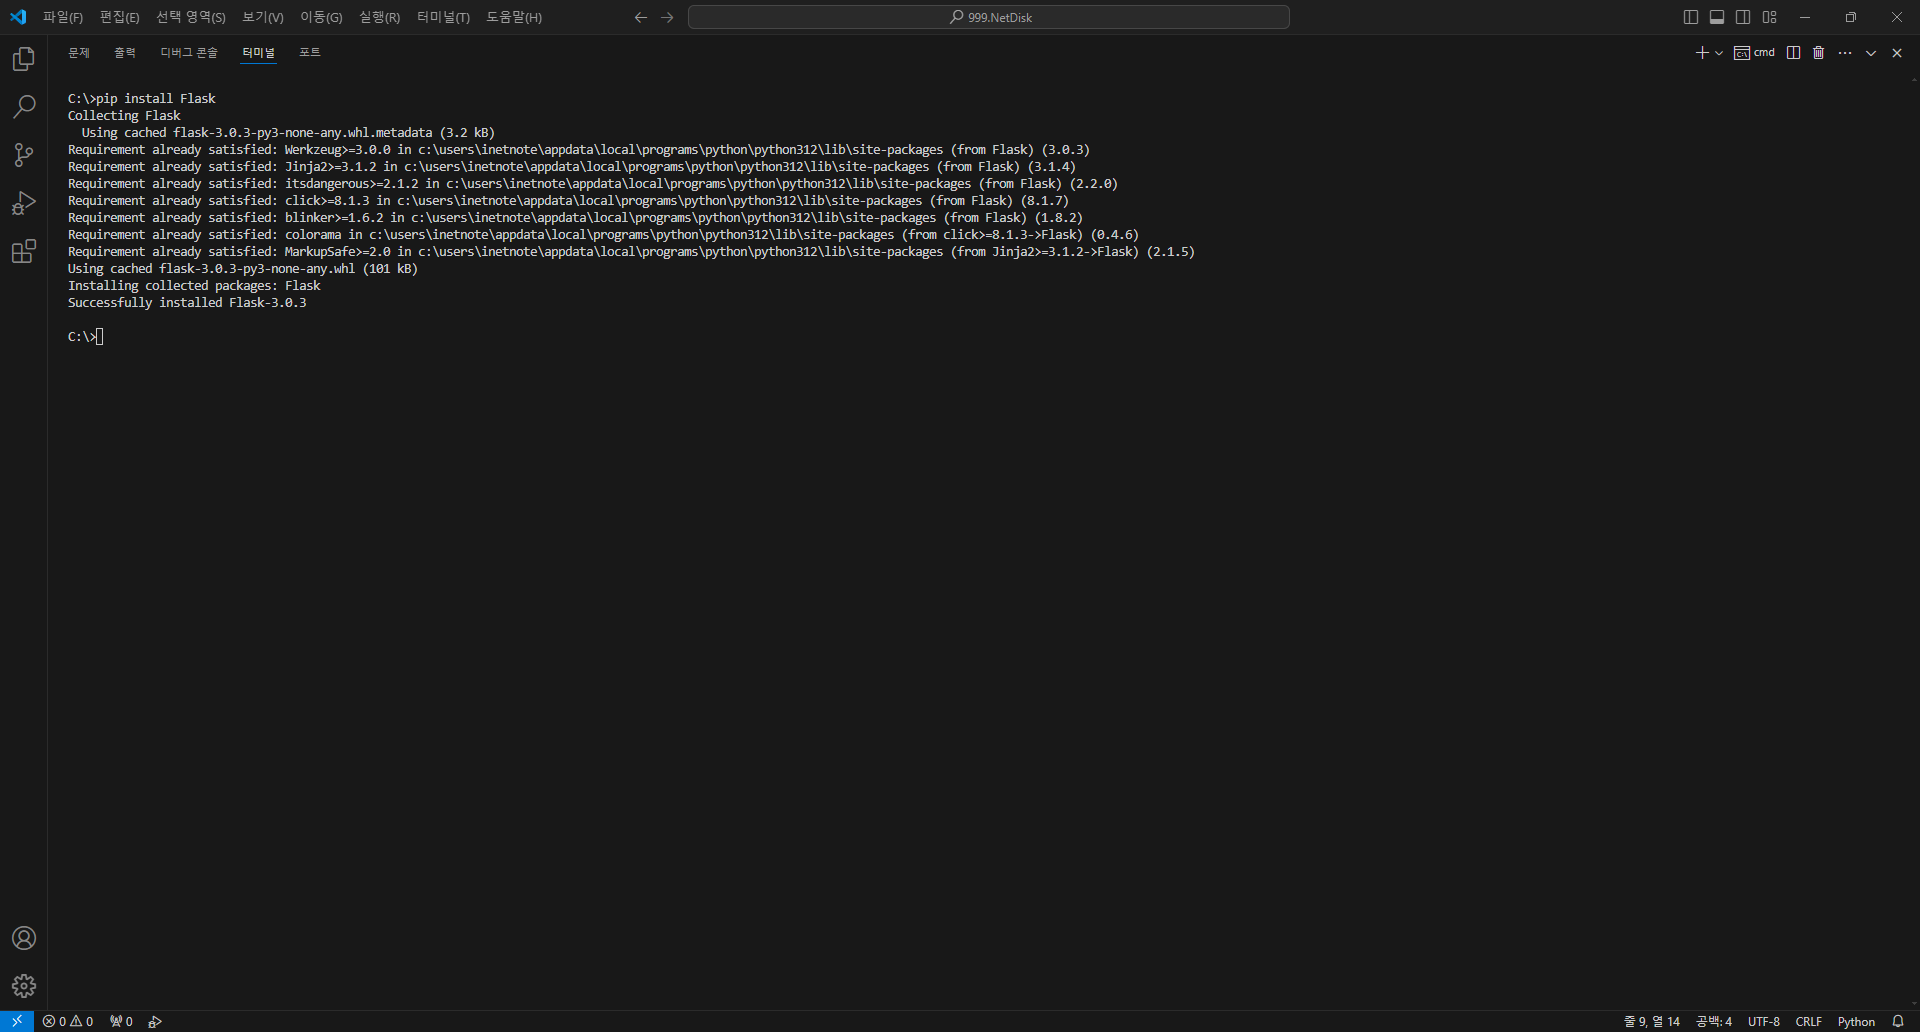Select language mode Python in status bar
This screenshot has height=1032, width=1920.
tap(1856, 1021)
